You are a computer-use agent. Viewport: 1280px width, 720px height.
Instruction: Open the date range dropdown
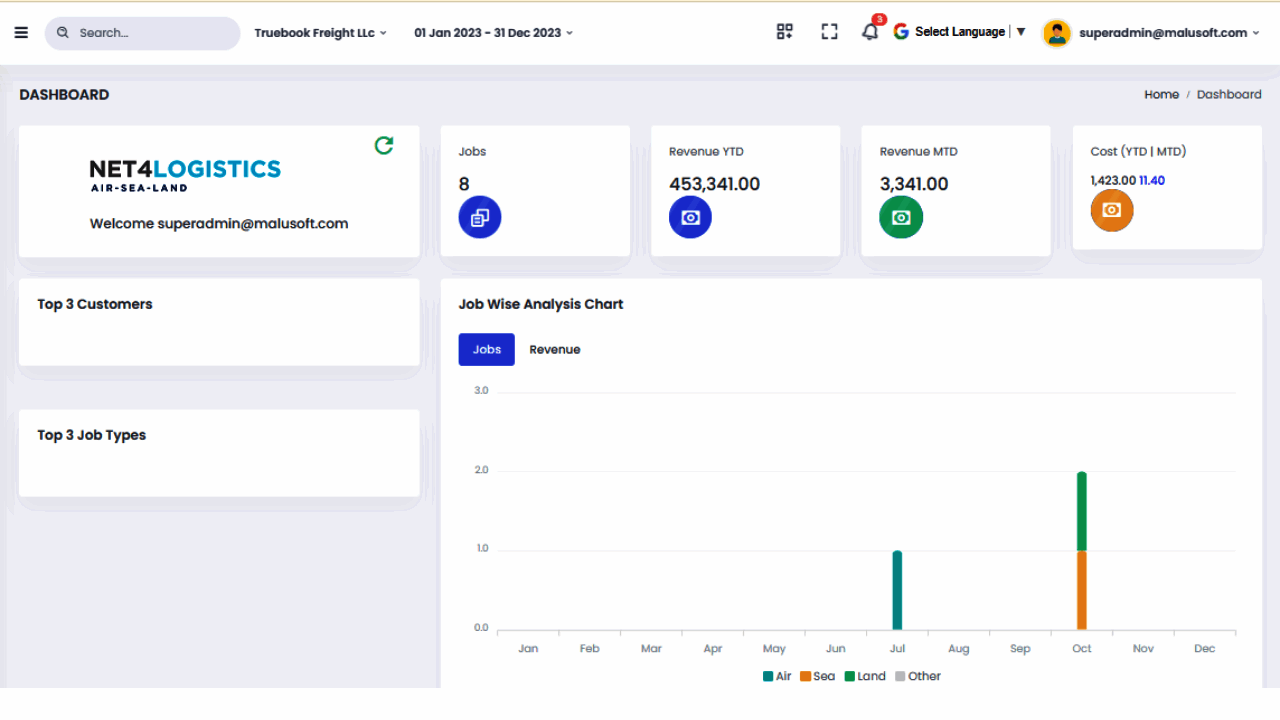[x=494, y=33]
